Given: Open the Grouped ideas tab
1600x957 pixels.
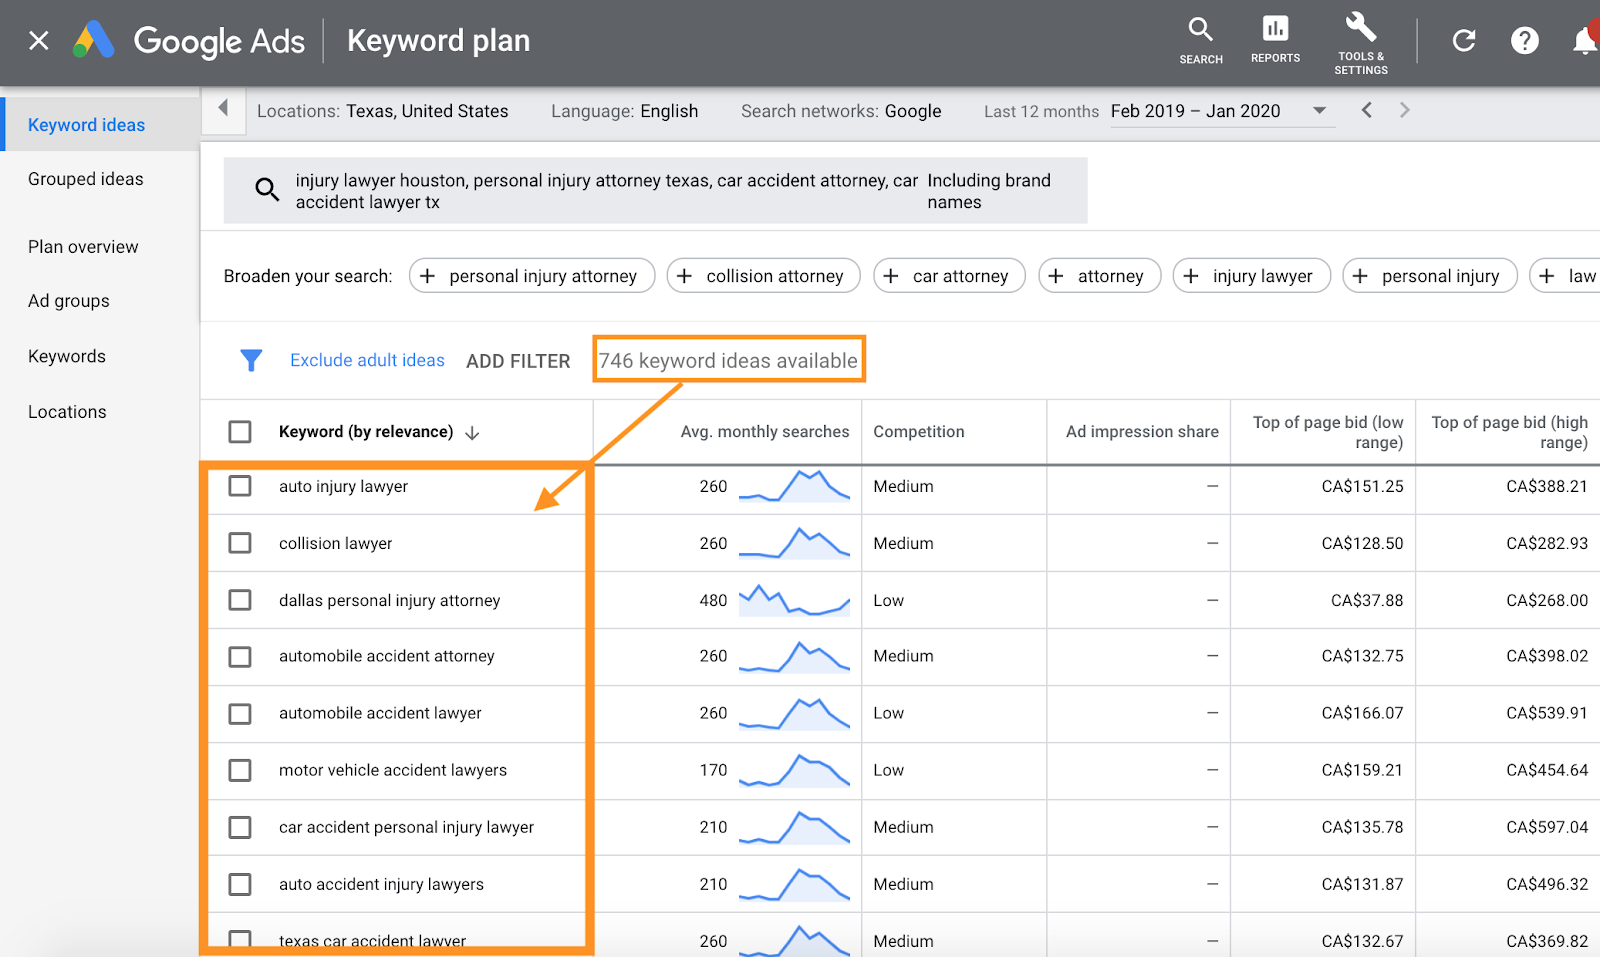Looking at the screenshot, I should pos(86,179).
